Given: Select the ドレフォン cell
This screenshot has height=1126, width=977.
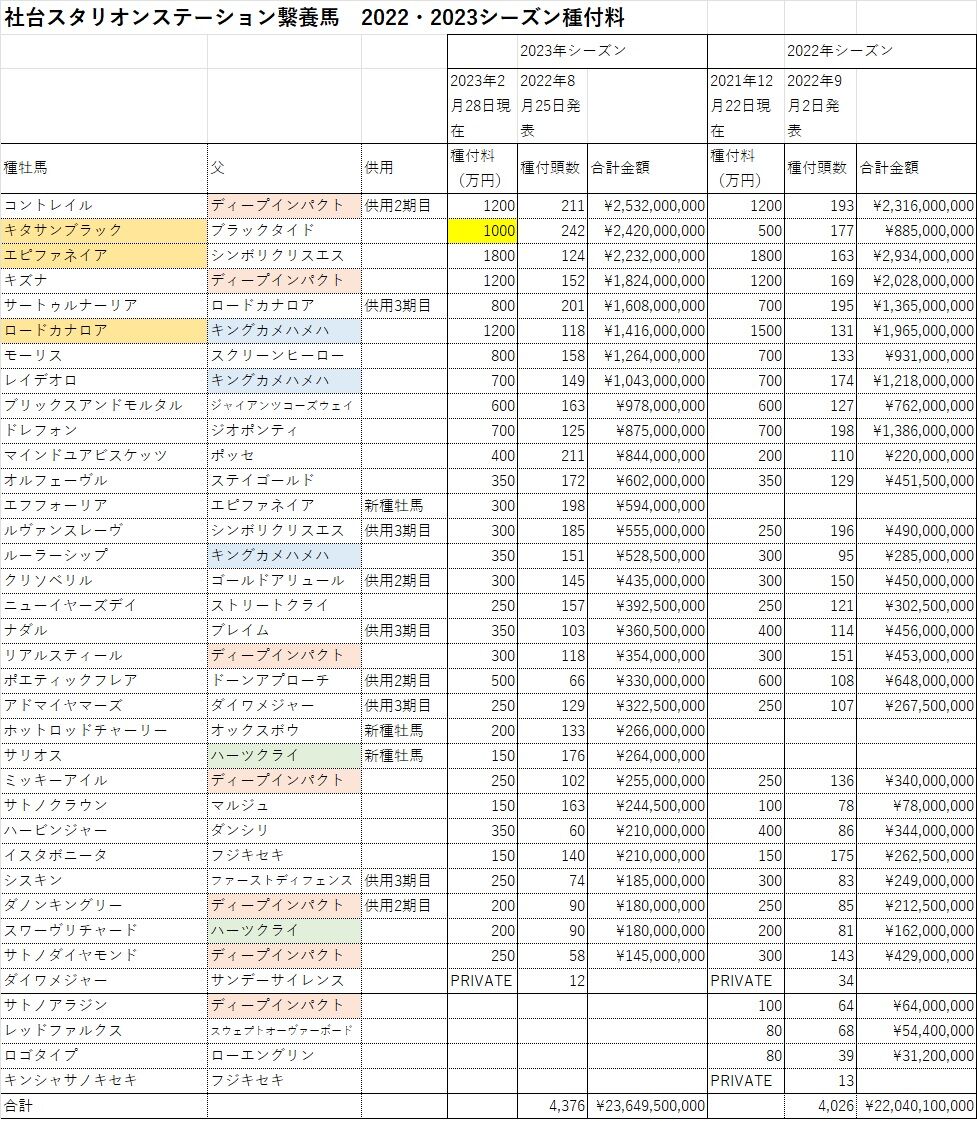Looking at the screenshot, I should click(104, 430).
